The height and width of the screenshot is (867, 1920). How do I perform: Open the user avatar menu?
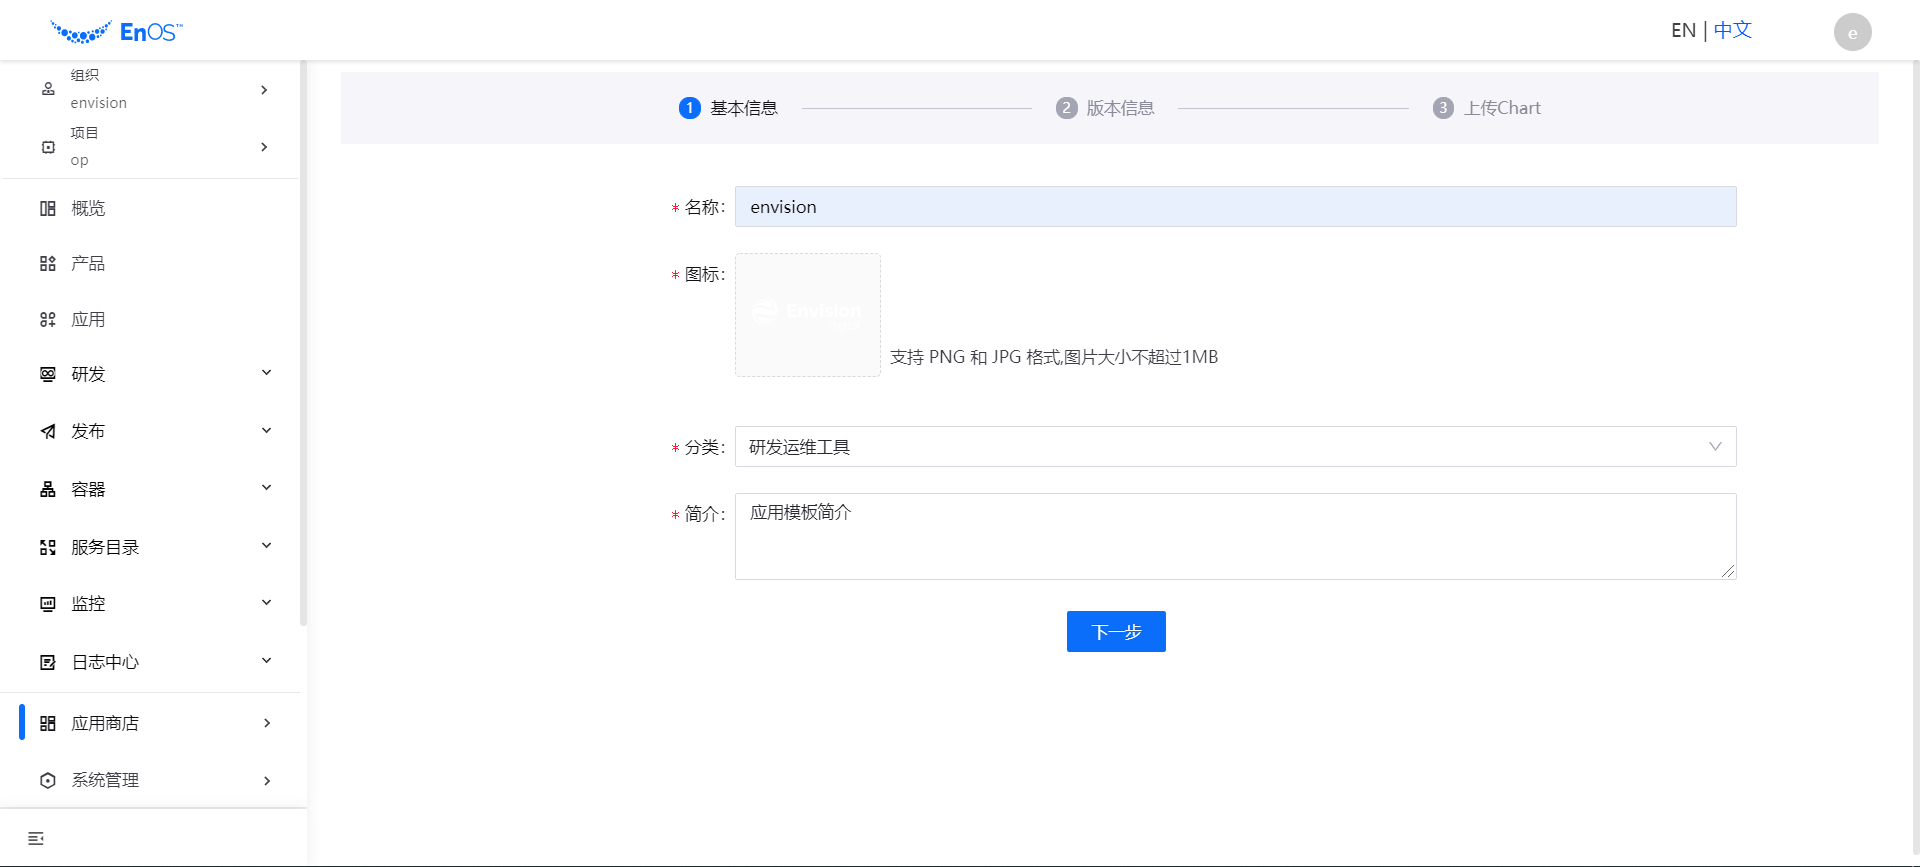click(x=1852, y=32)
